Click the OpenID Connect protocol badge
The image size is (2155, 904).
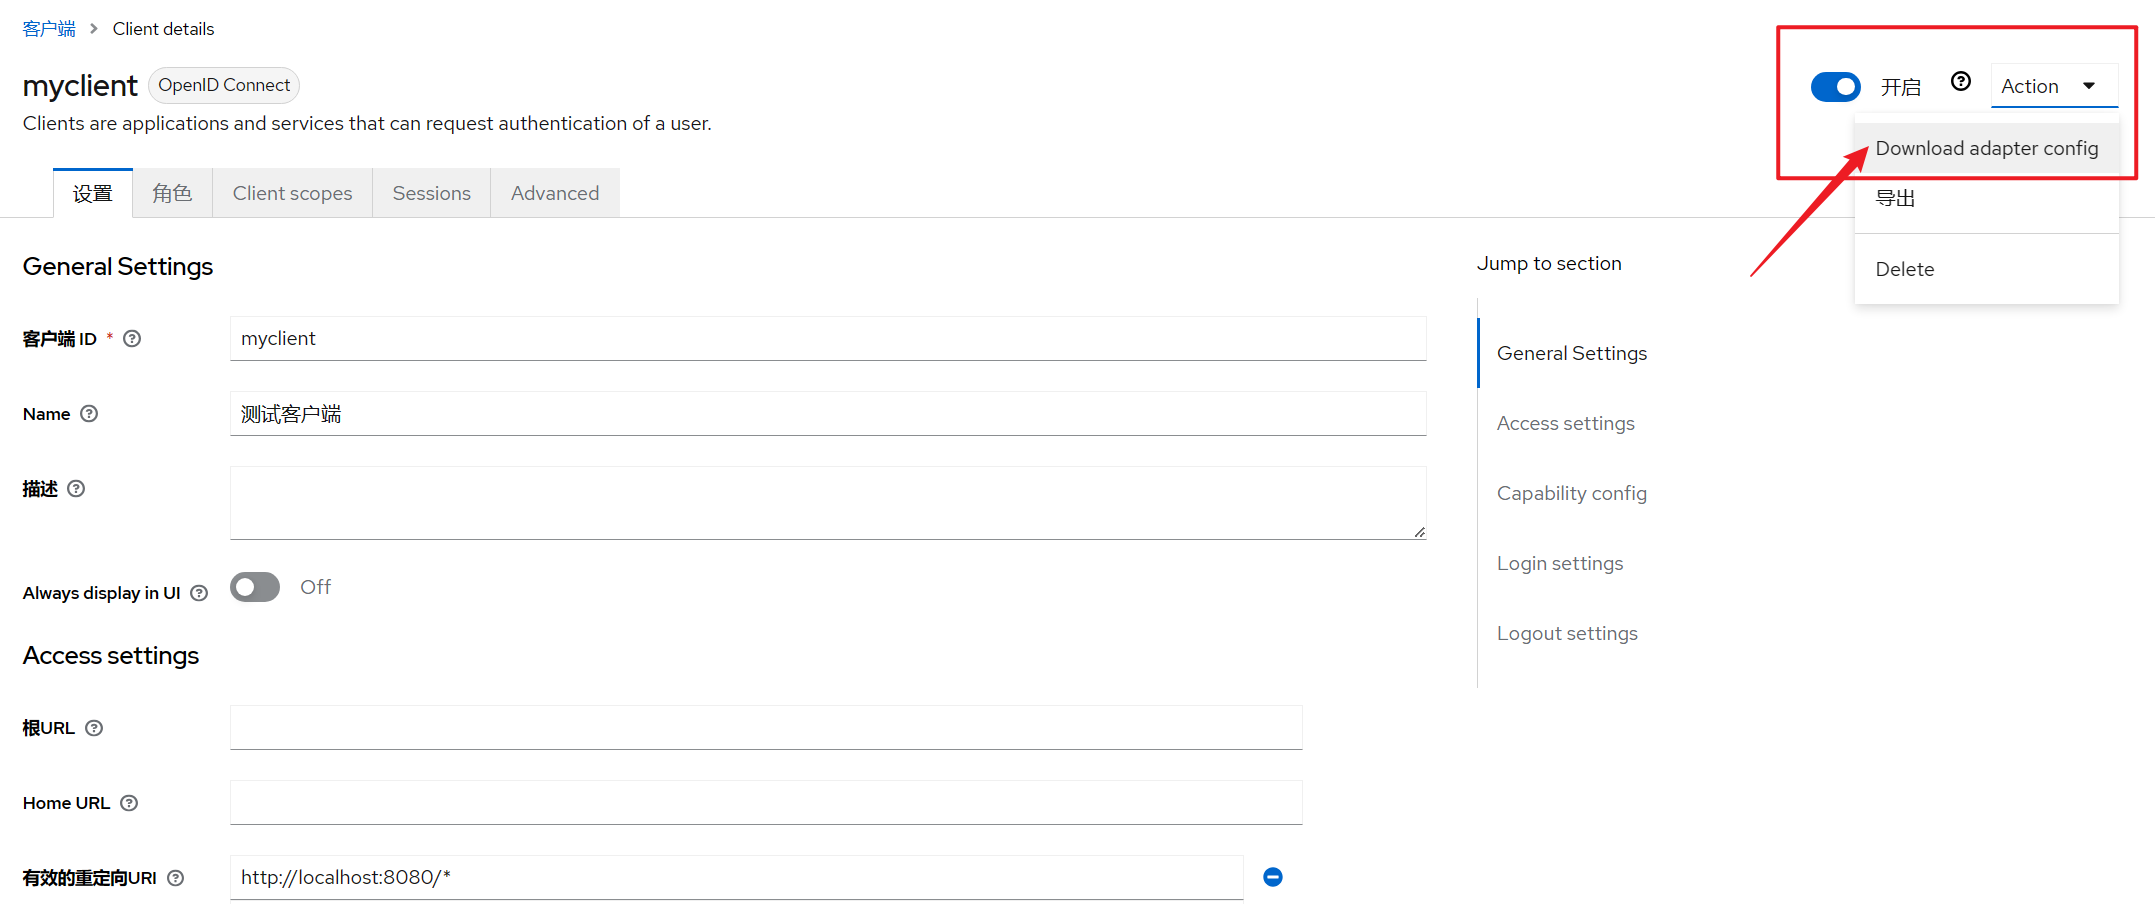[x=224, y=85]
